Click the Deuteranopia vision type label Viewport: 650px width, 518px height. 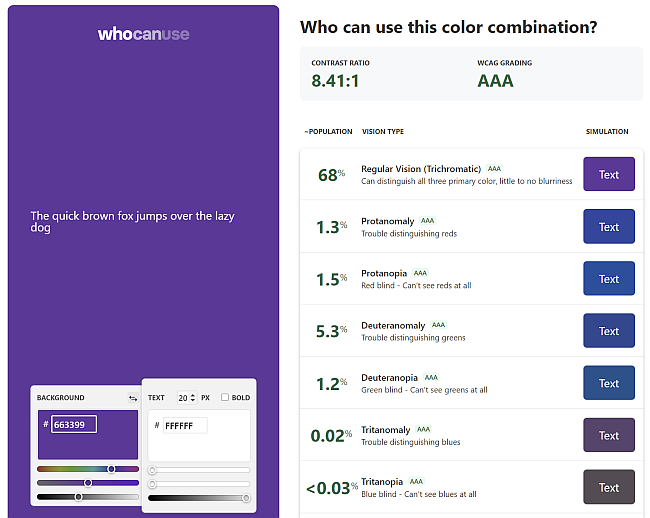(389, 378)
